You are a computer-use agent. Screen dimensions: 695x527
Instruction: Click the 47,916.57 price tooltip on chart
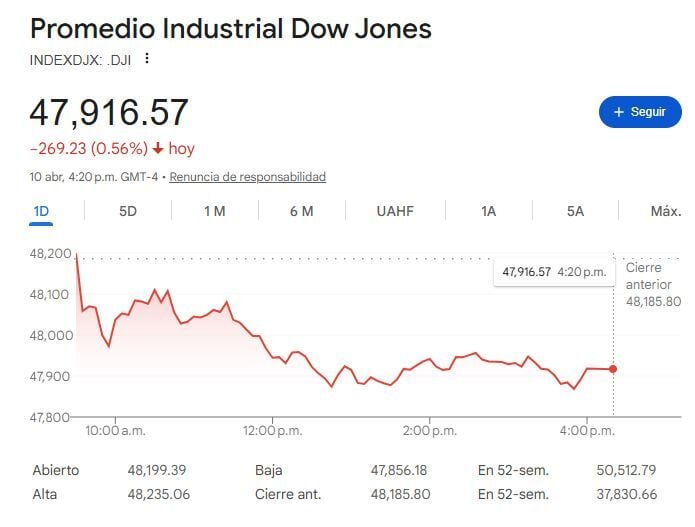[553, 271]
